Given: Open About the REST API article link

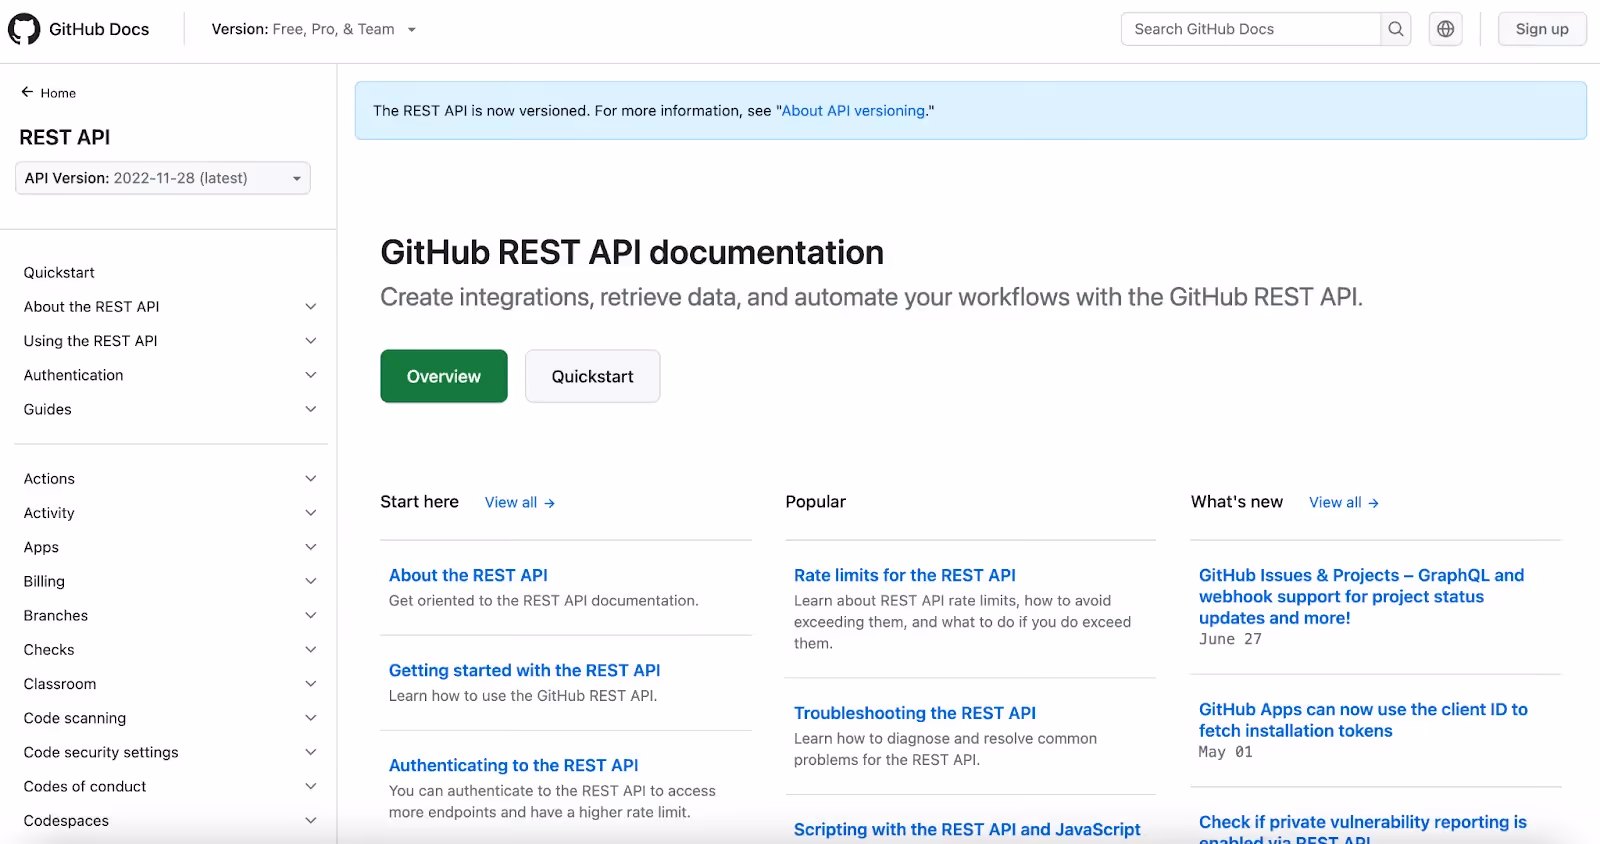Looking at the screenshot, I should [468, 575].
